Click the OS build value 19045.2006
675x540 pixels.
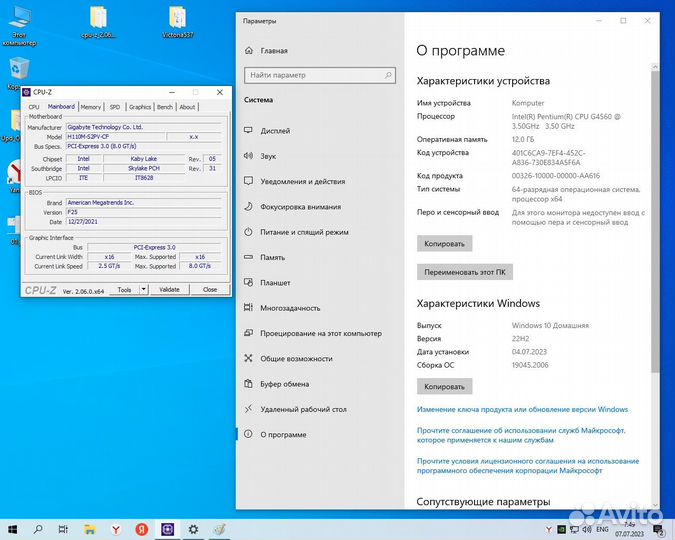point(530,365)
